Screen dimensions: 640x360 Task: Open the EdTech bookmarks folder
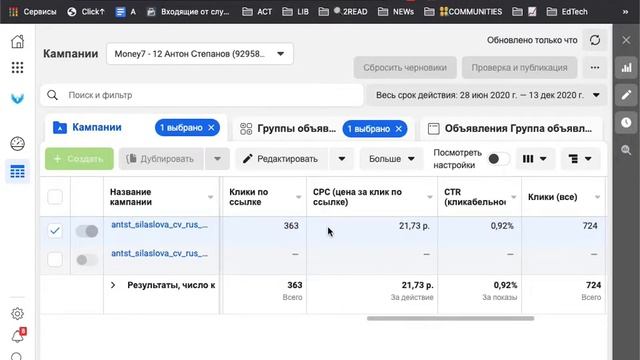[567, 12]
